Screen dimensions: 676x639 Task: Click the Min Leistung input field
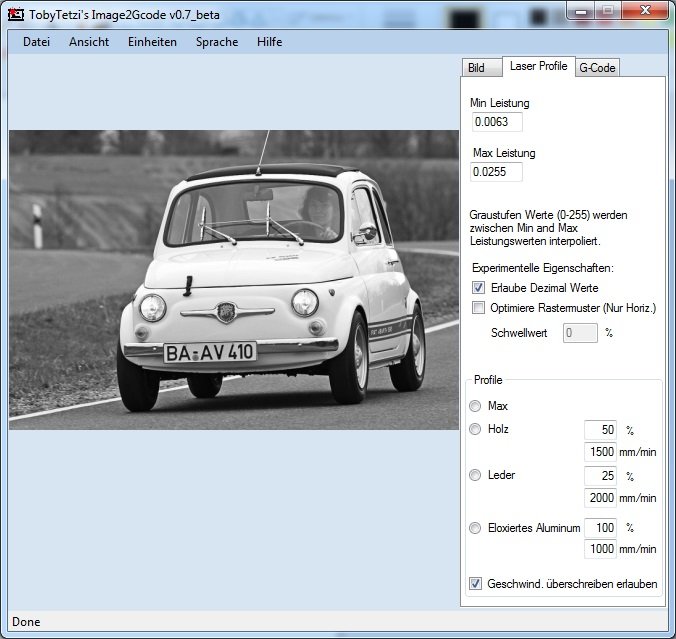coord(497,122)
